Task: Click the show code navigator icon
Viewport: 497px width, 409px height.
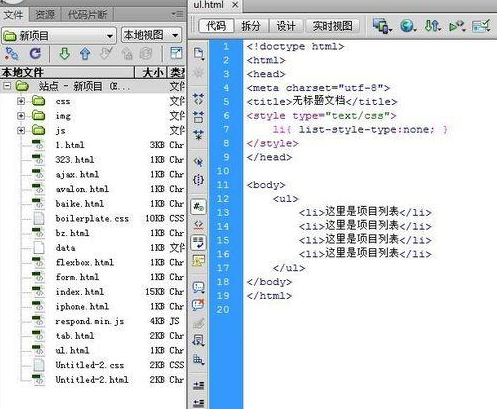Action: (199, 72)
